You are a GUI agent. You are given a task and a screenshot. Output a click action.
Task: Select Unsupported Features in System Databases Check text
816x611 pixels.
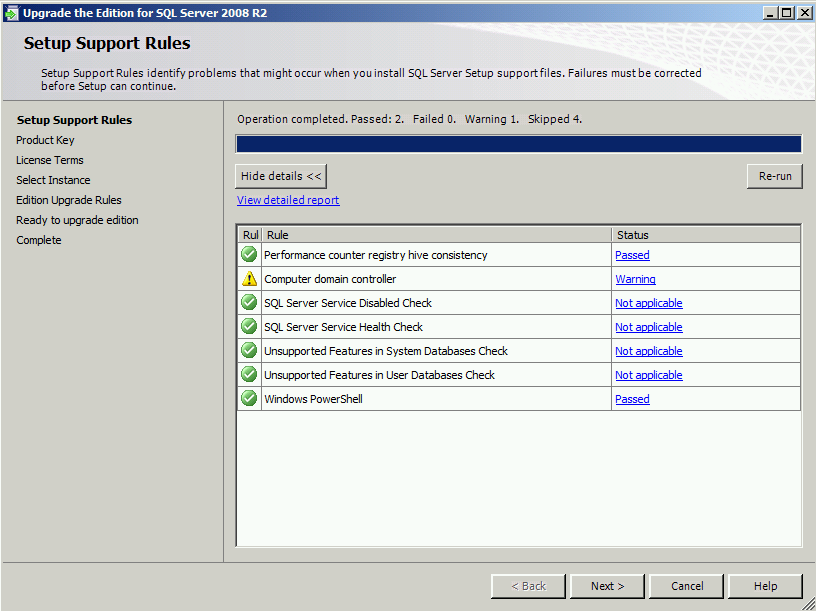click(386, 351)
